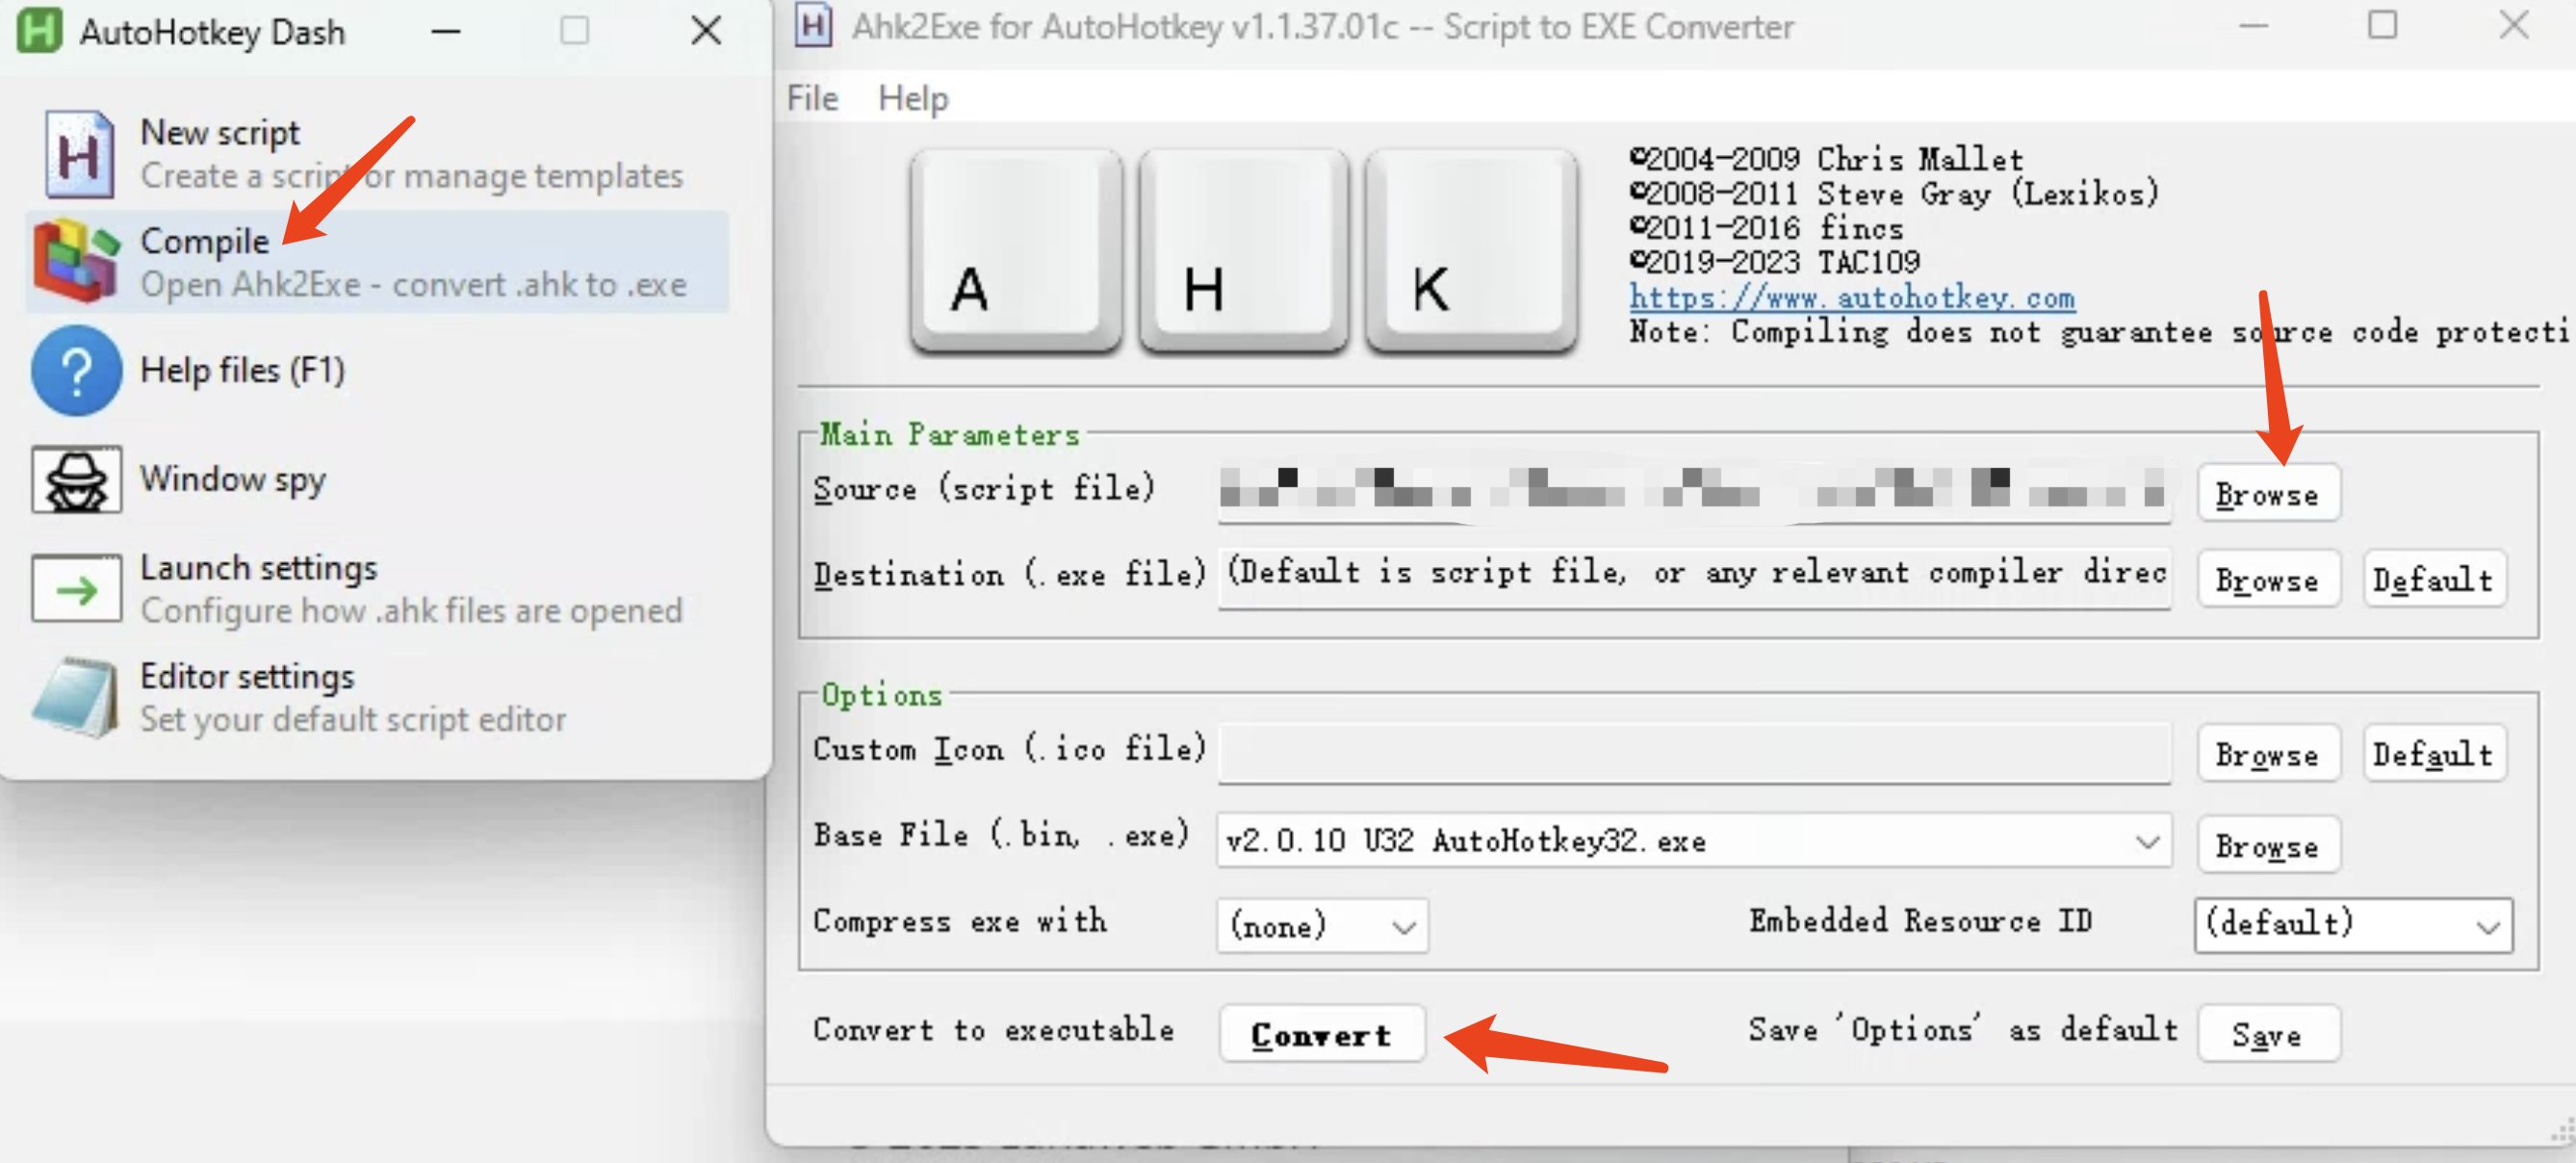Open the File menu in Ahk2Exe

click(812, 98)
